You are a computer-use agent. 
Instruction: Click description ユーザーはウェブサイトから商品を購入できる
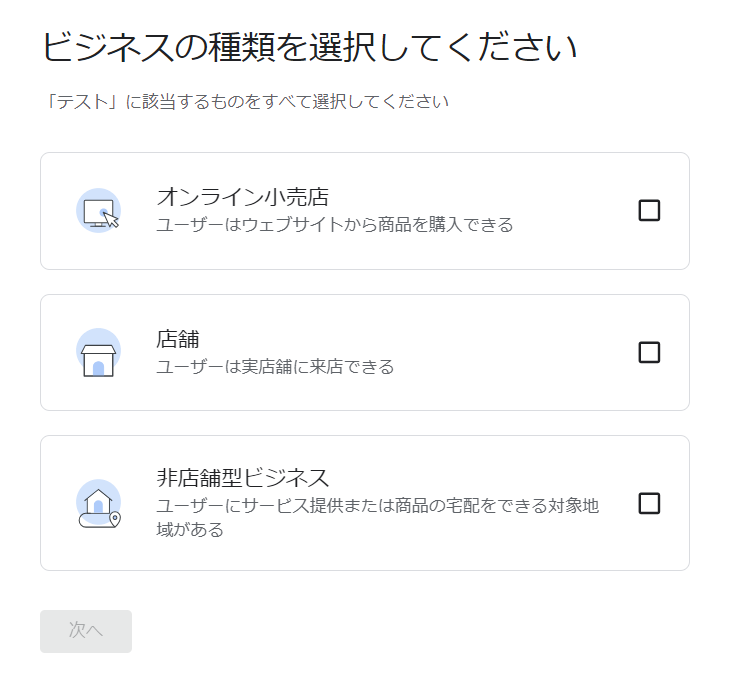coord(335,225)
